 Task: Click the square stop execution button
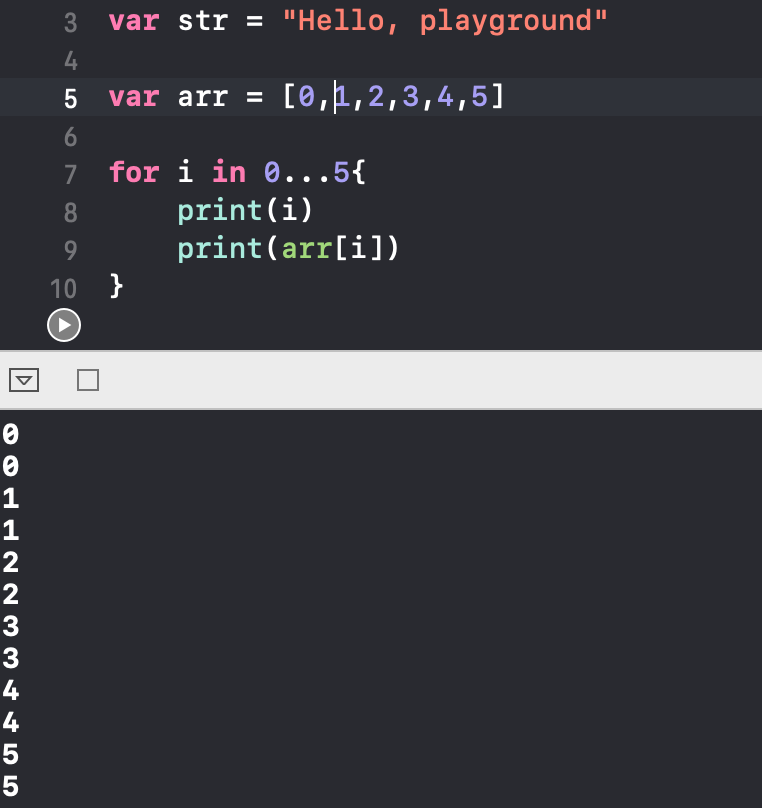(x=88, y=380)
